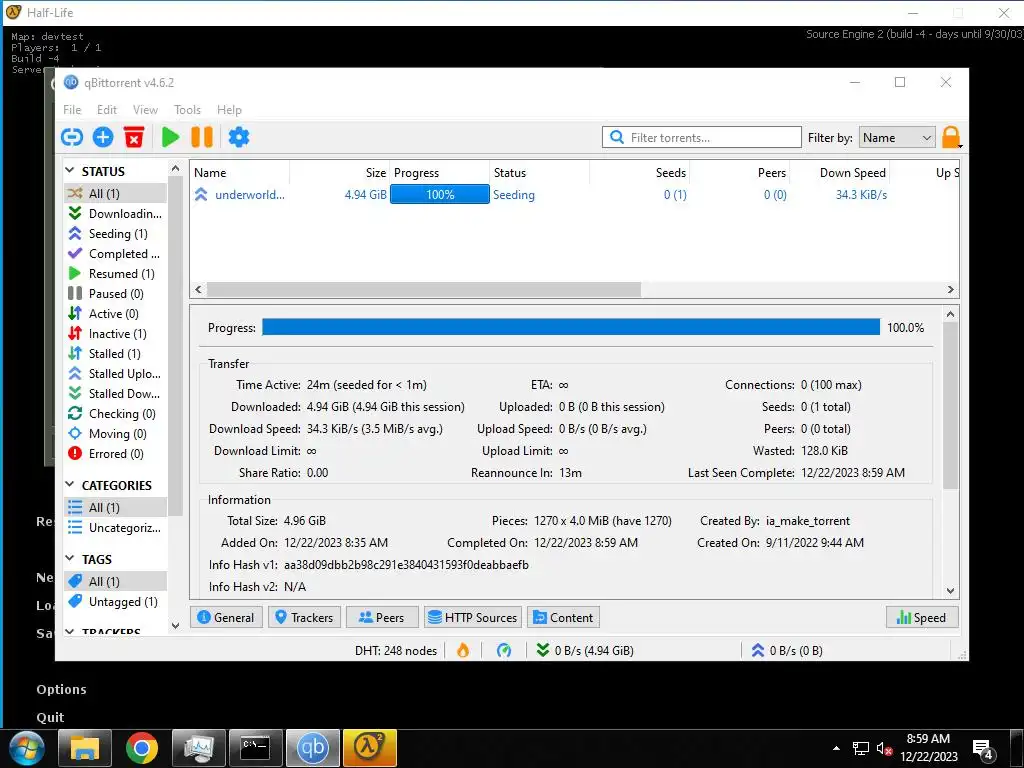Switch to the Content tab
The height and width of the screenshot is (768, 1024).
click(564, 618)
